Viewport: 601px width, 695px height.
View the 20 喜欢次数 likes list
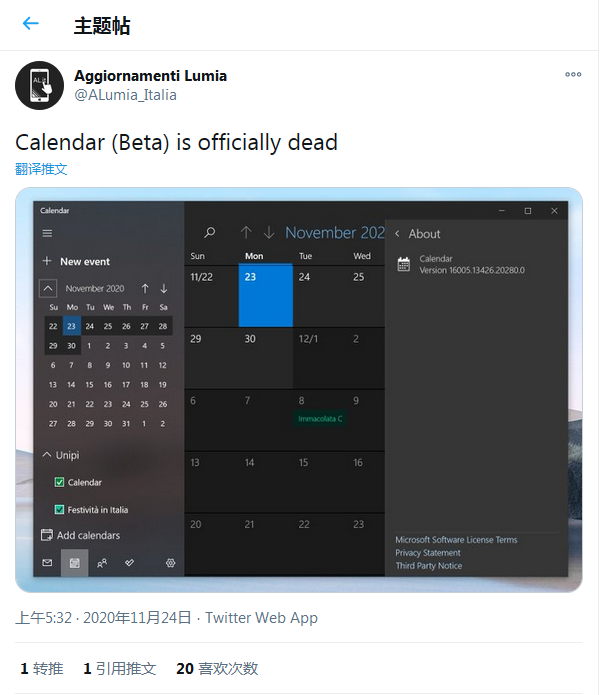(217, 668)
